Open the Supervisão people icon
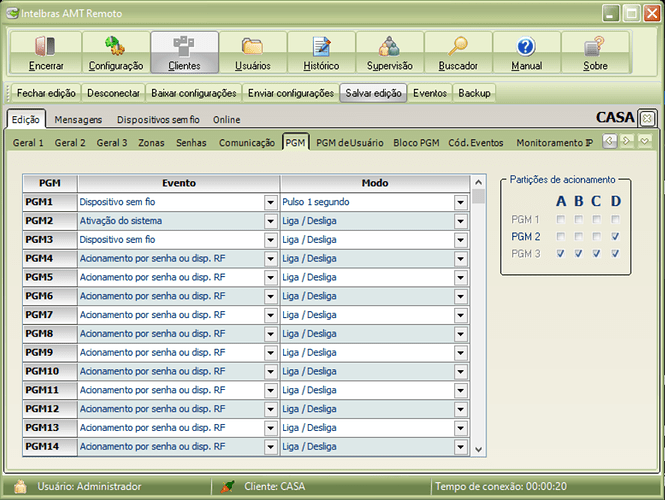The height and width of the screenshot is (500, 665). pos(389,46)
